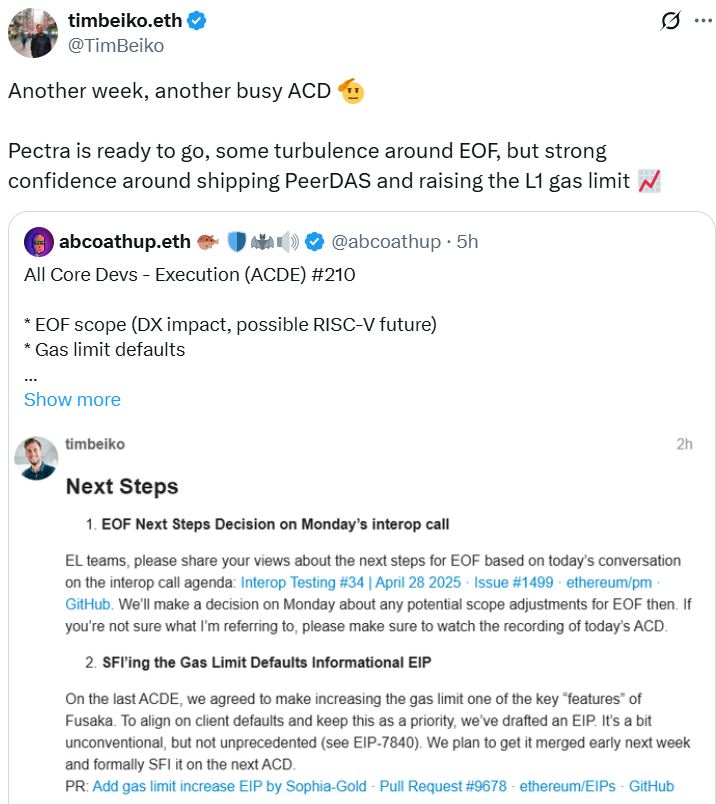Open the @TimBeiko handle link

click(116, 46)
